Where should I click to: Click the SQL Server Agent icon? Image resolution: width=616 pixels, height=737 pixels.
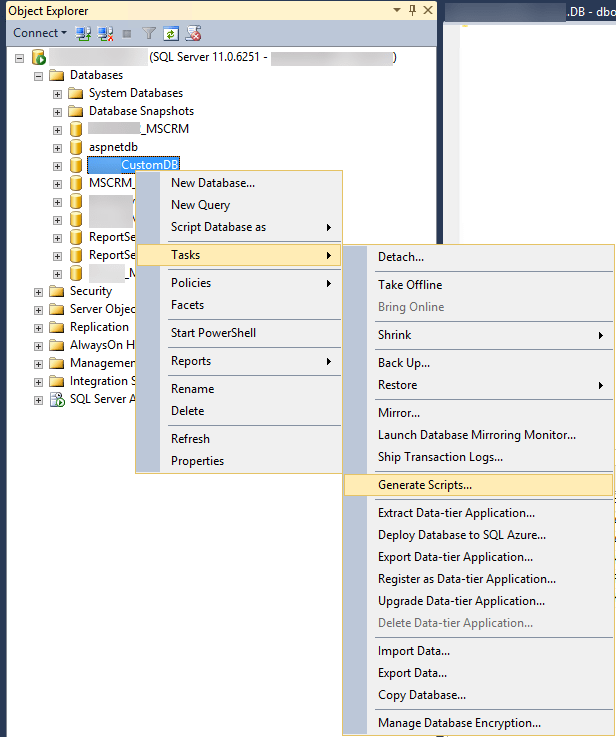57,400
